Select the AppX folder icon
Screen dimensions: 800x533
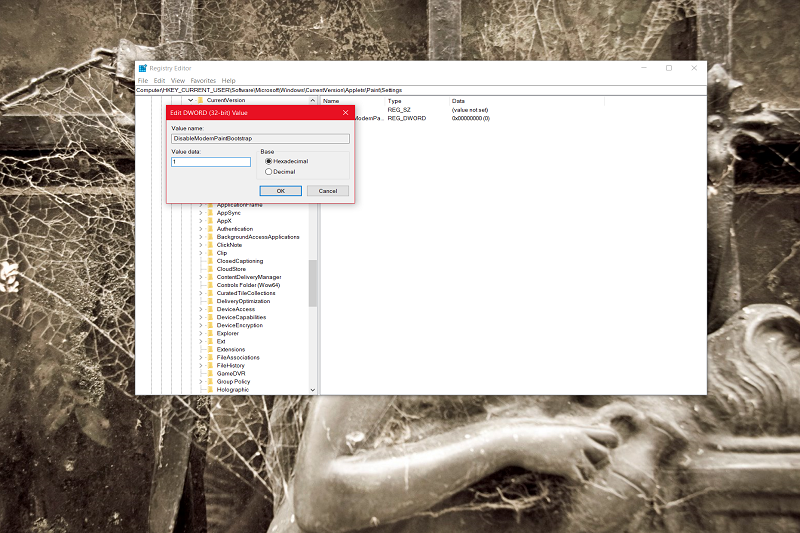210,221
